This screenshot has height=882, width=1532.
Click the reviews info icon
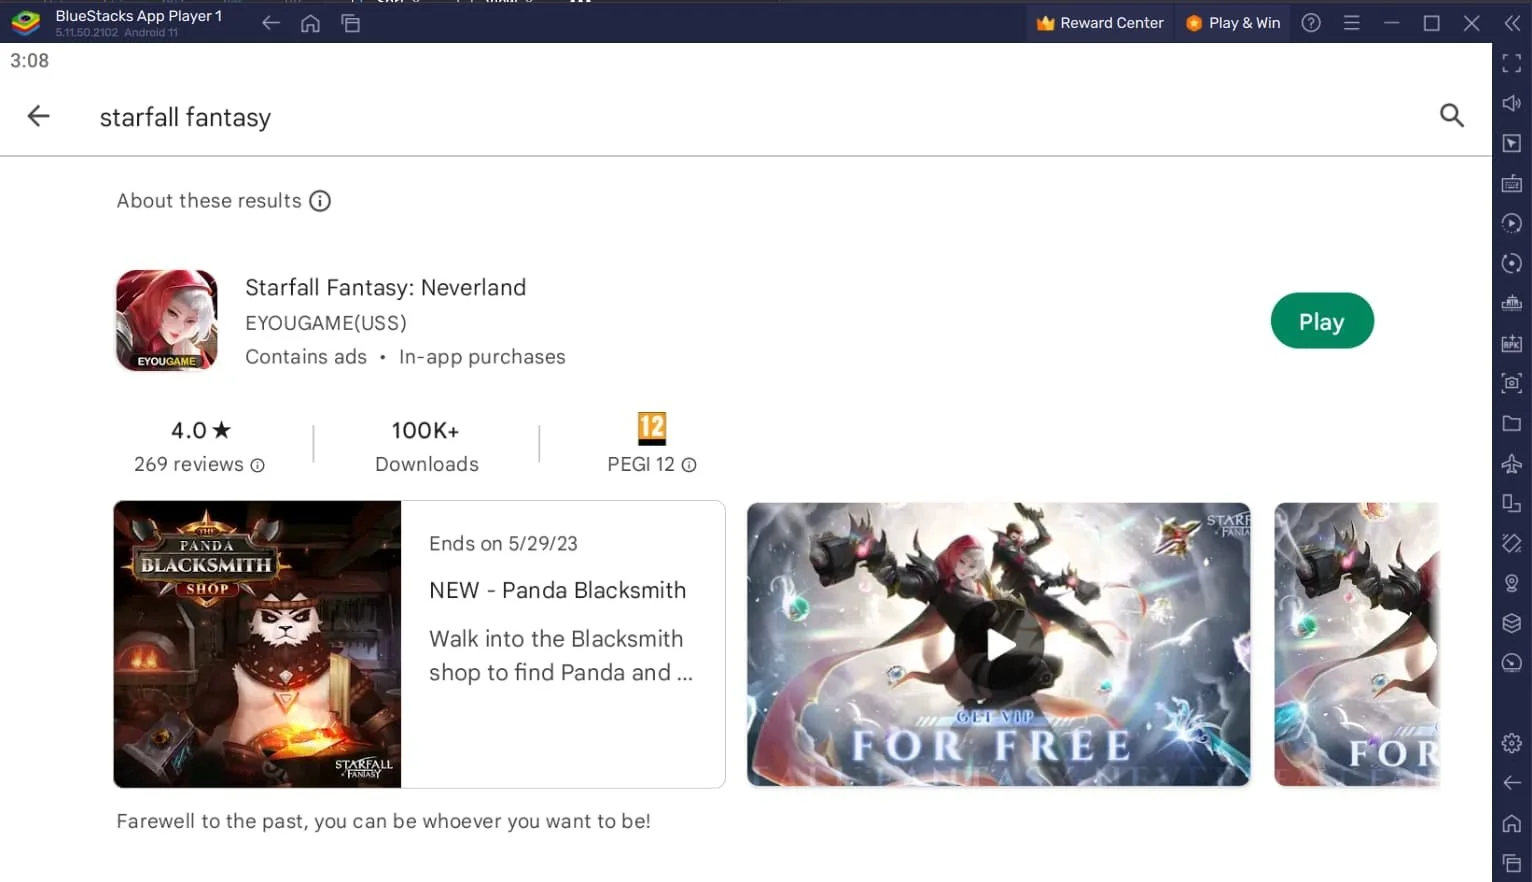click(x=258, y=465)
